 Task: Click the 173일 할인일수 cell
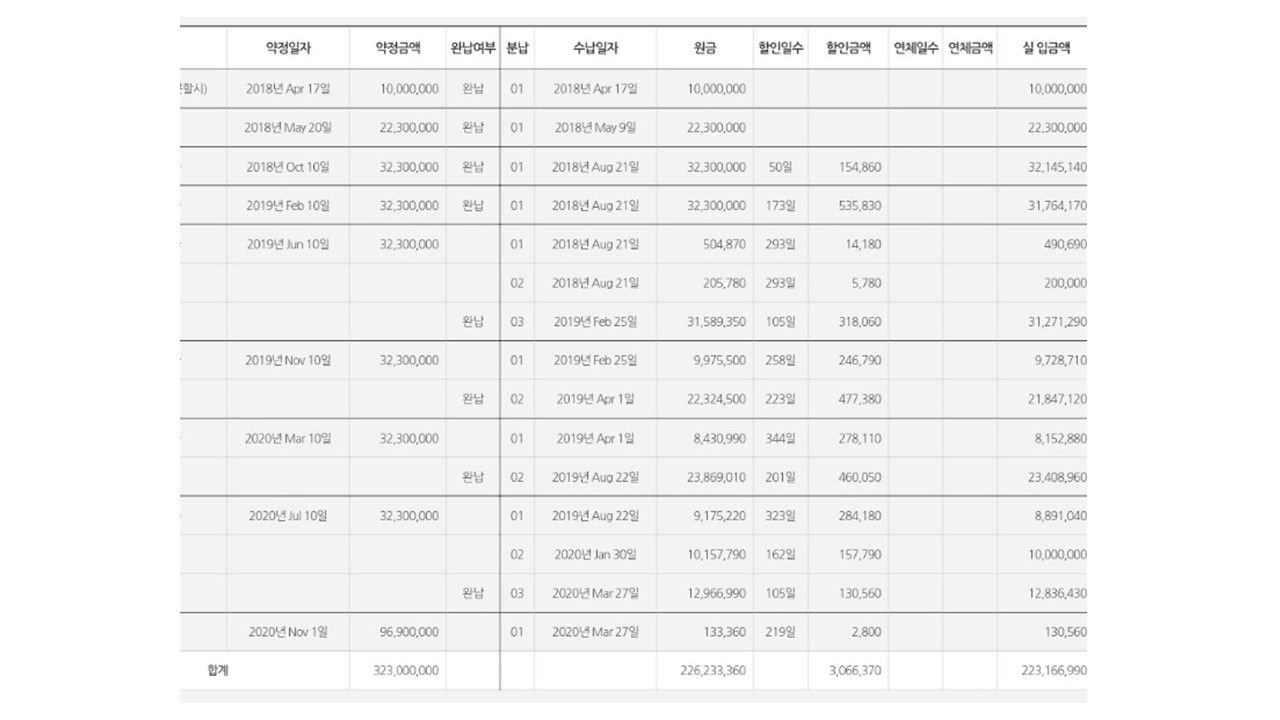780,206
